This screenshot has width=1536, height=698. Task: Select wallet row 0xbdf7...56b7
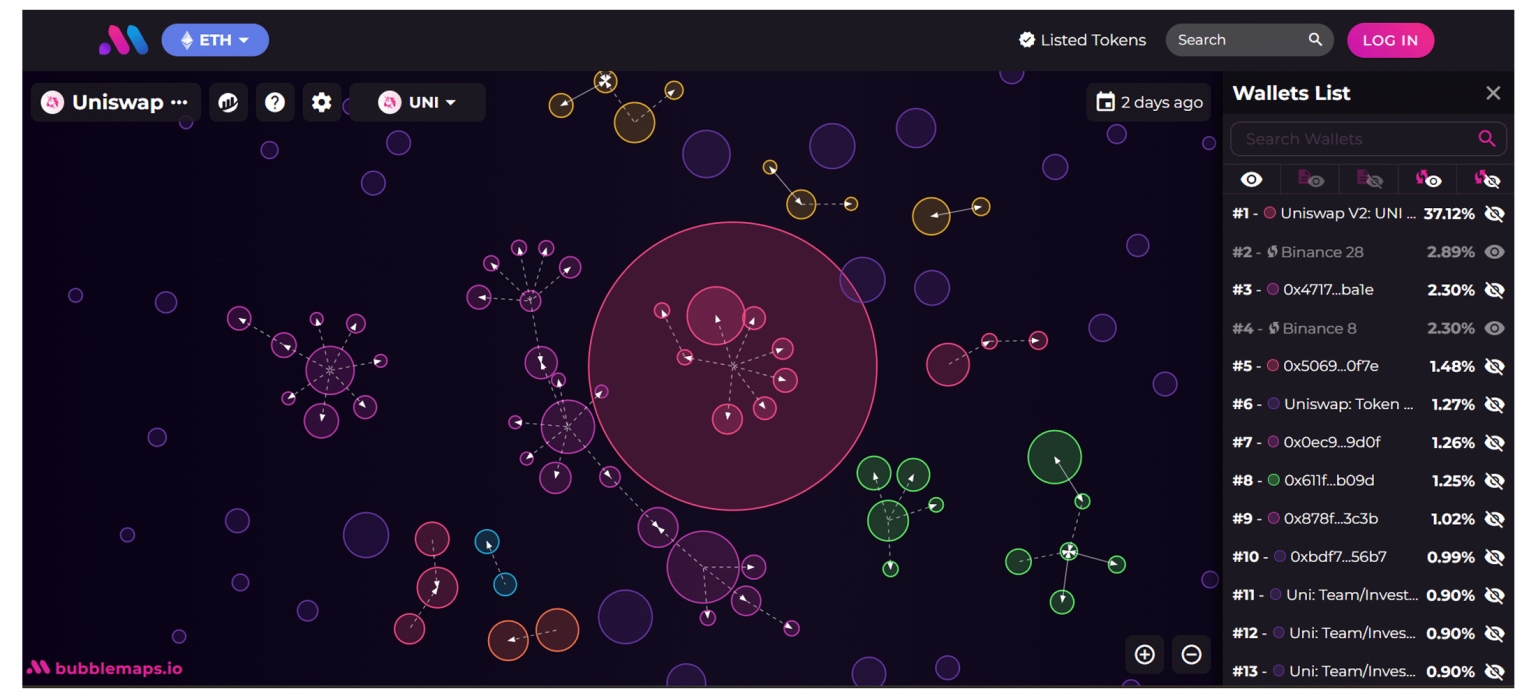(x=1368, y=557)
